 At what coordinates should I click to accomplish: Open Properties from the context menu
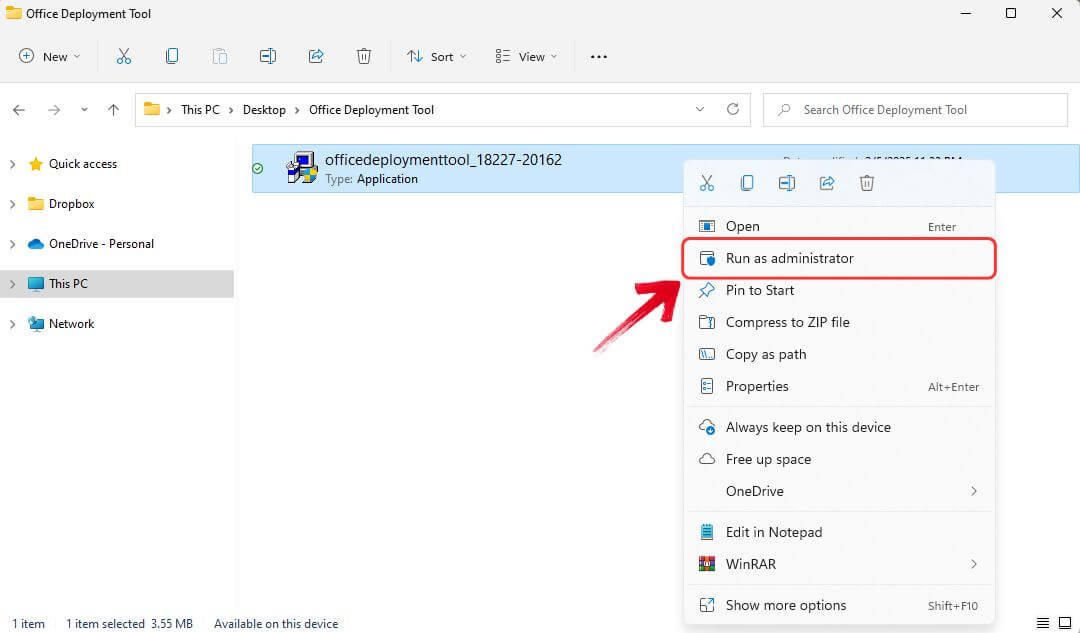click(839, 386)
